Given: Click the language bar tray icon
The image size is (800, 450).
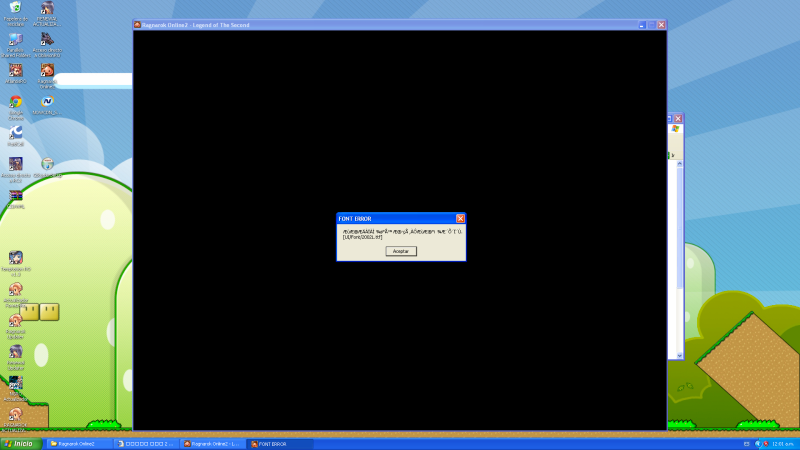Looking at the screenshot, I should [746, 444].
